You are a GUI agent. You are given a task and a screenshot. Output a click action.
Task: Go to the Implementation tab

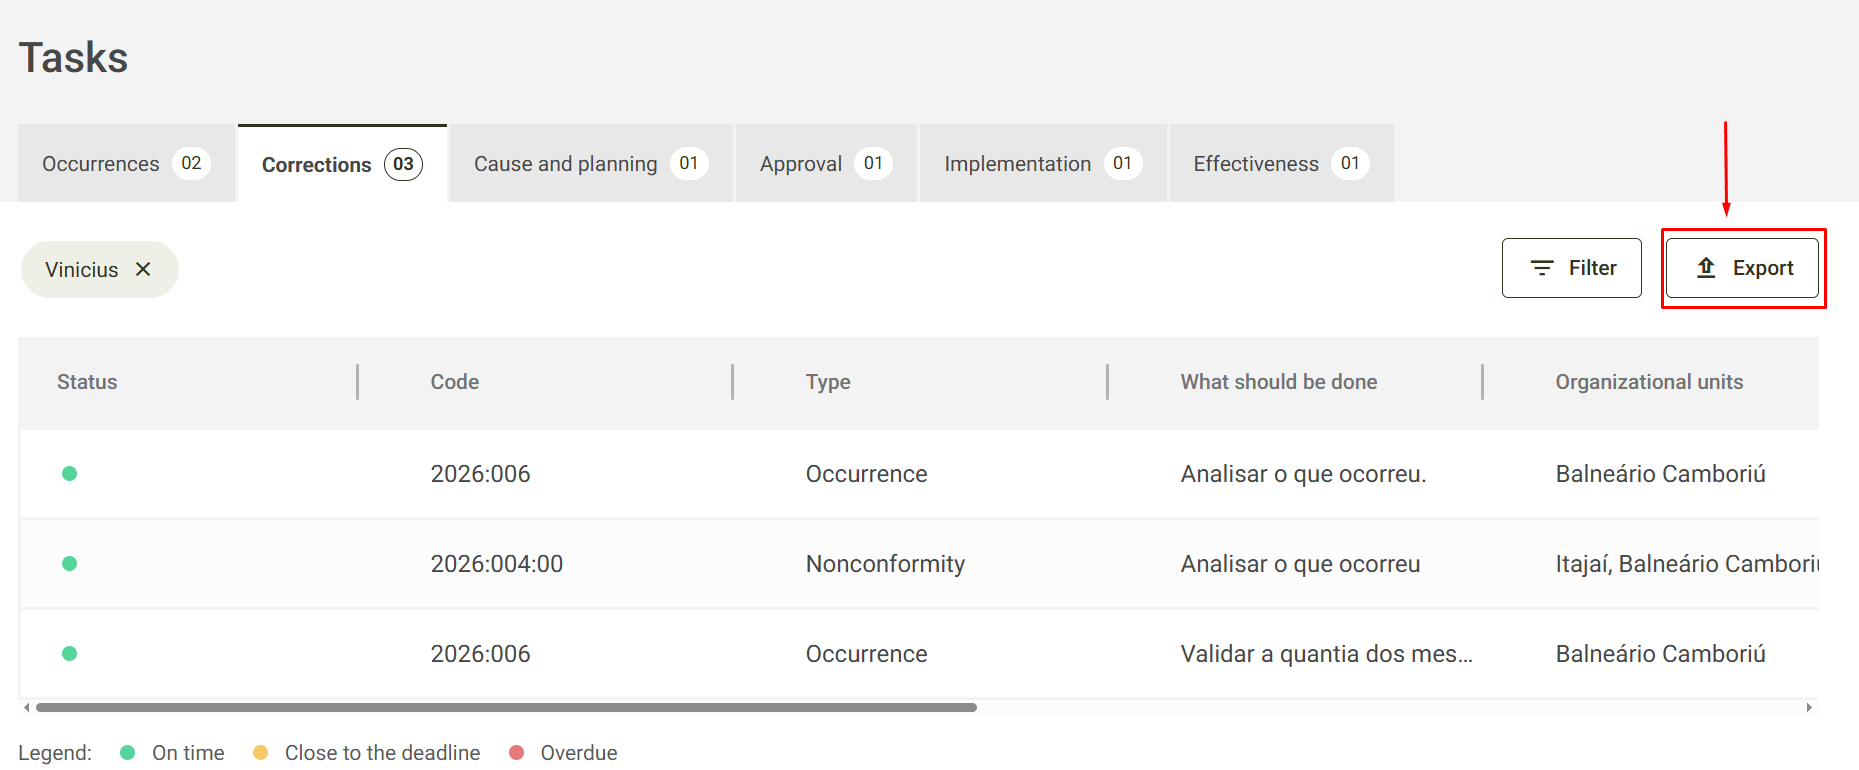click(1043, 163)
